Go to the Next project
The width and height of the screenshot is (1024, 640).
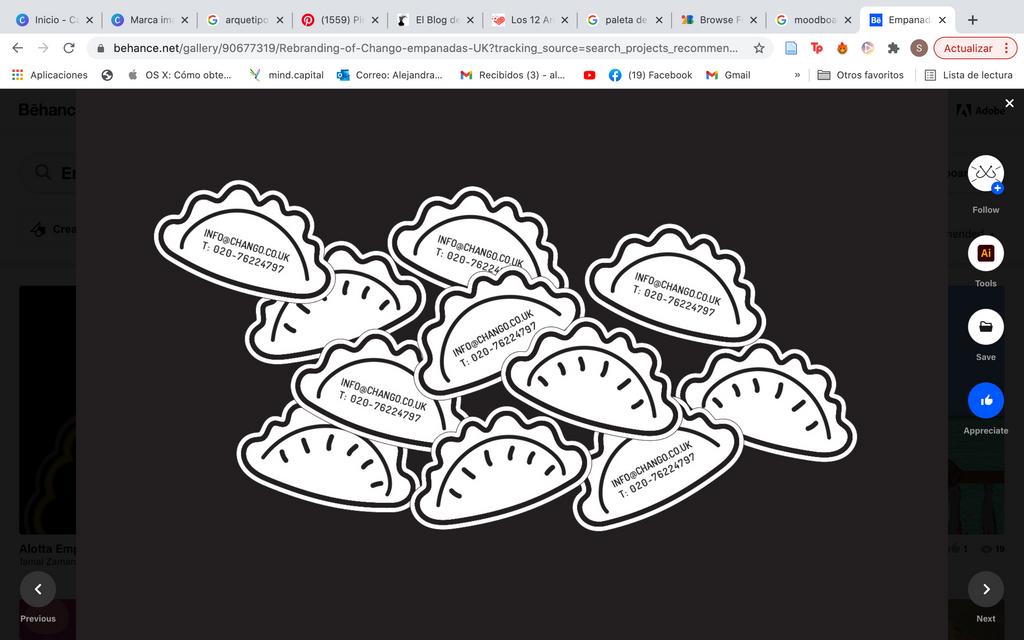click(985, 589)
